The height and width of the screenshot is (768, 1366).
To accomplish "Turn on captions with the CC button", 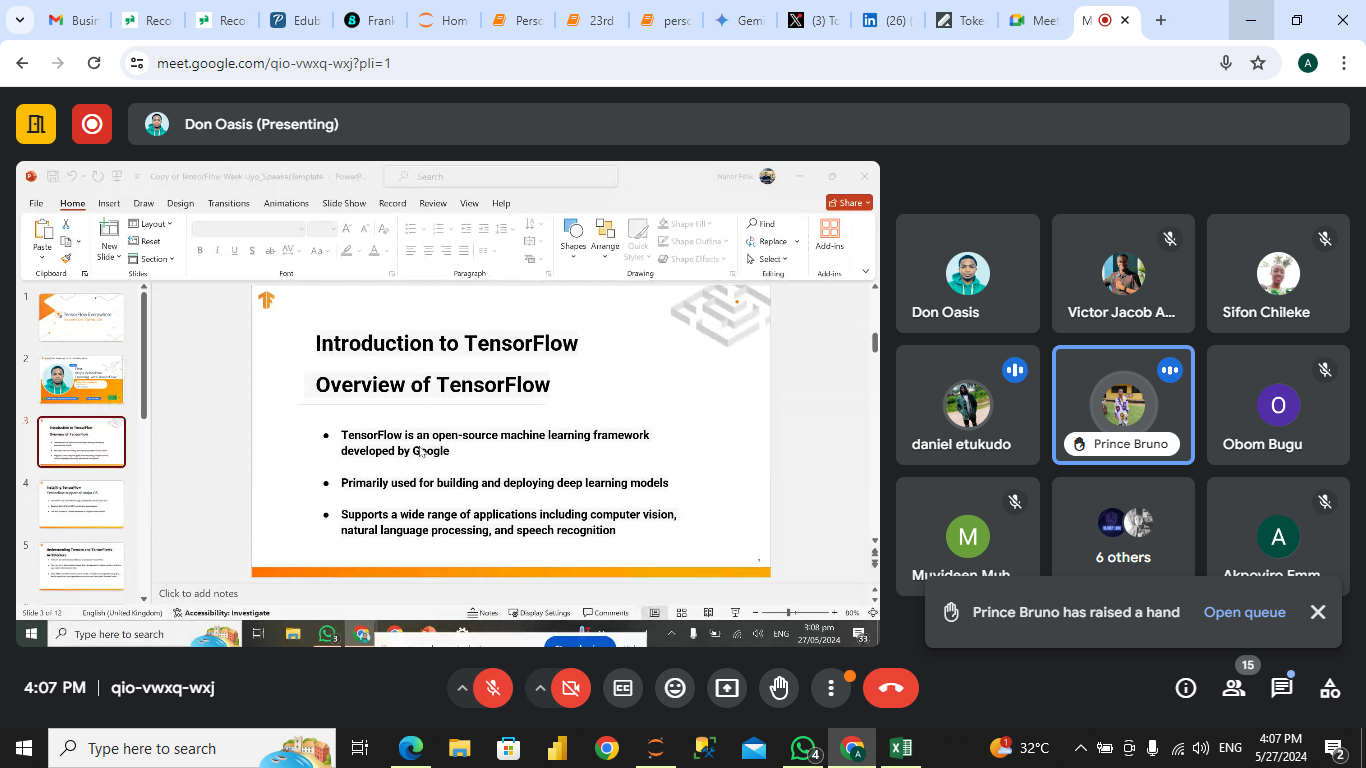I will pos(623,688).
